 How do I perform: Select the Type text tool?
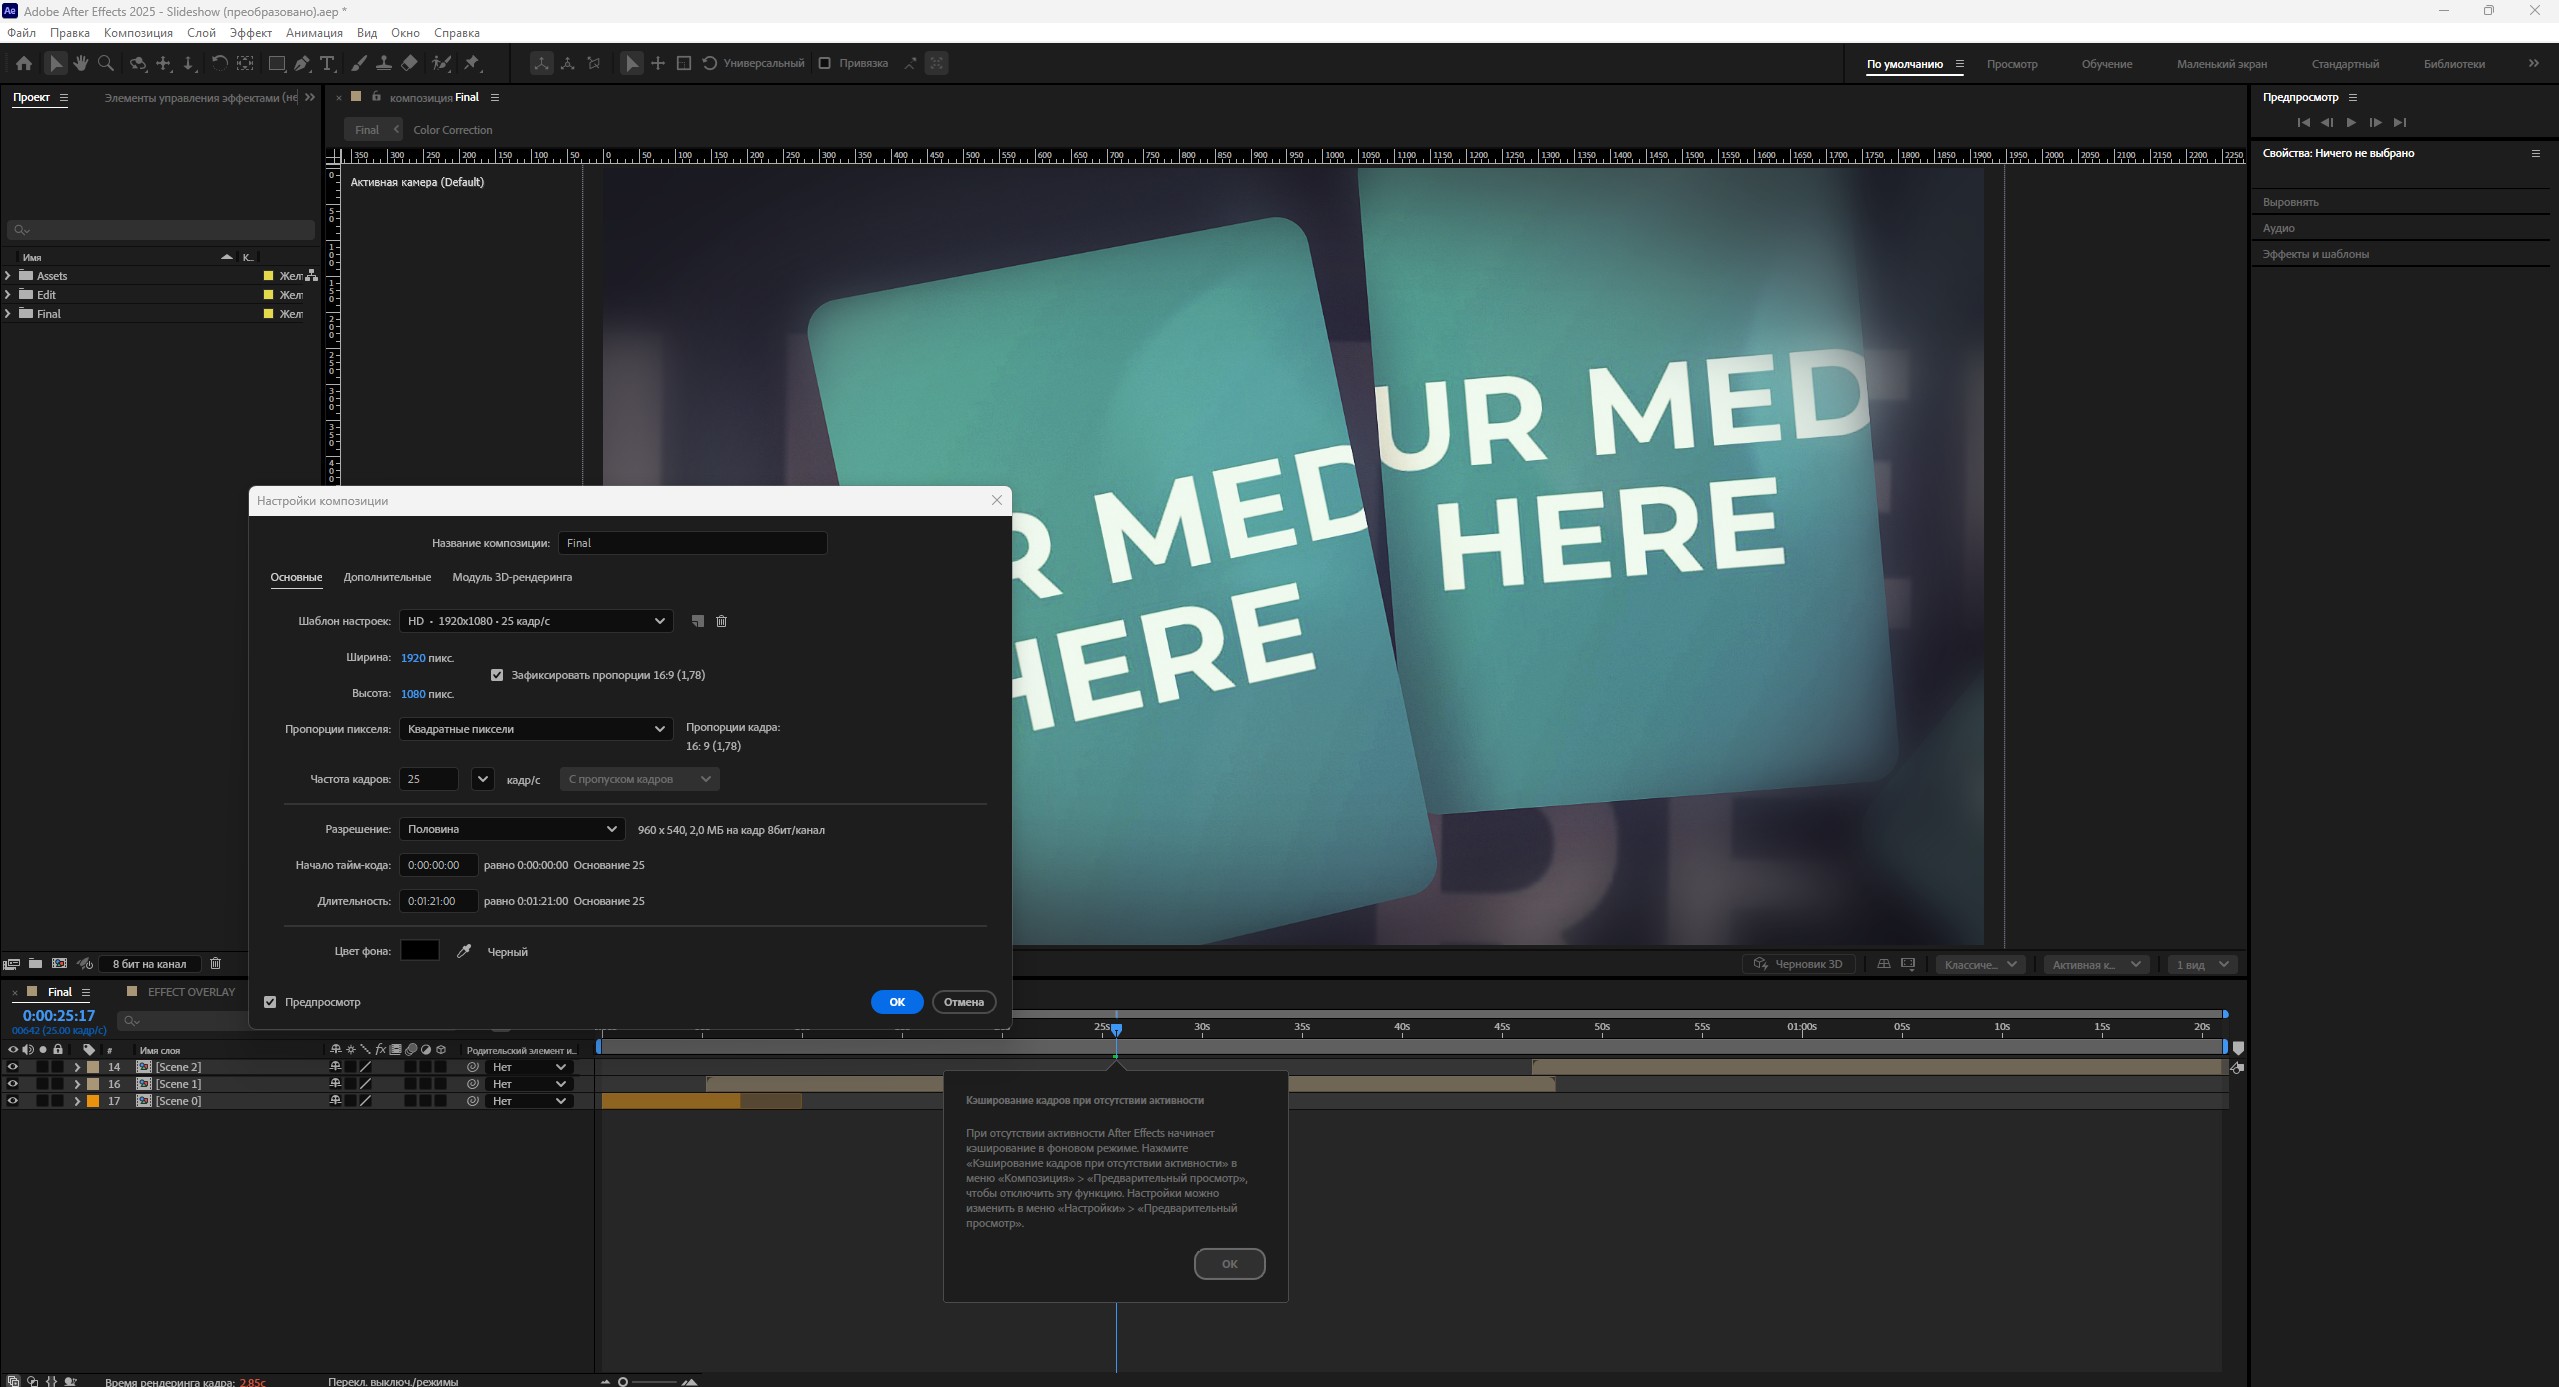327,63
